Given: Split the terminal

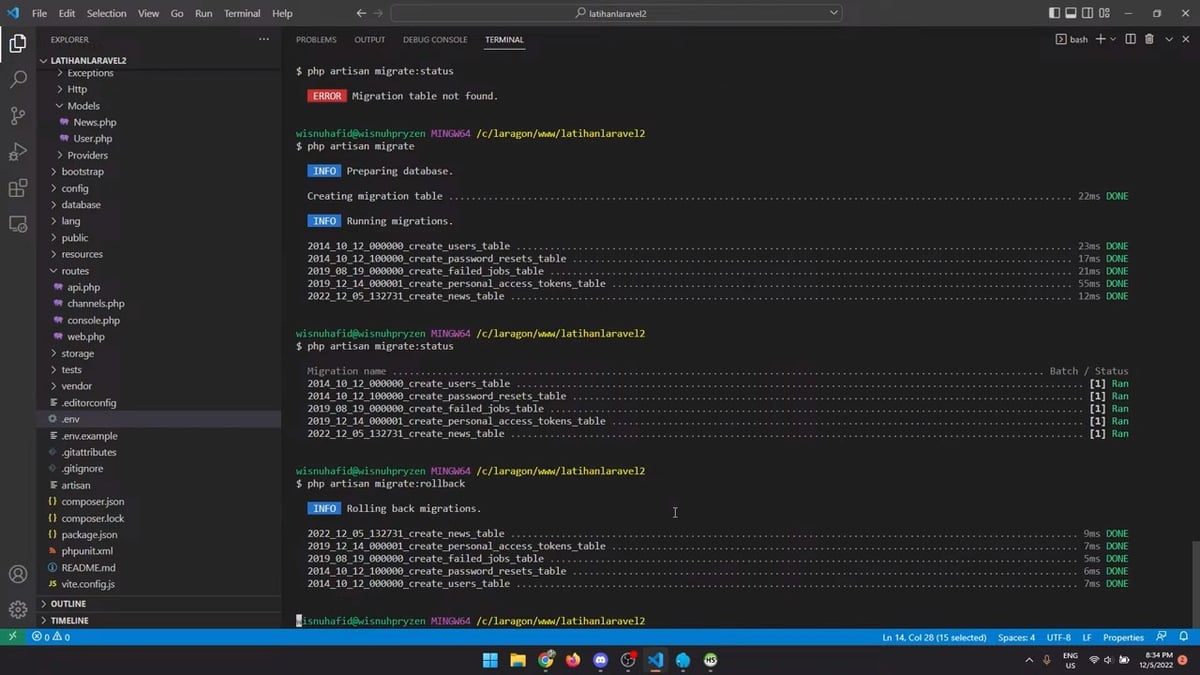Looking at the screenshot, I should (x=1130, y=39).
